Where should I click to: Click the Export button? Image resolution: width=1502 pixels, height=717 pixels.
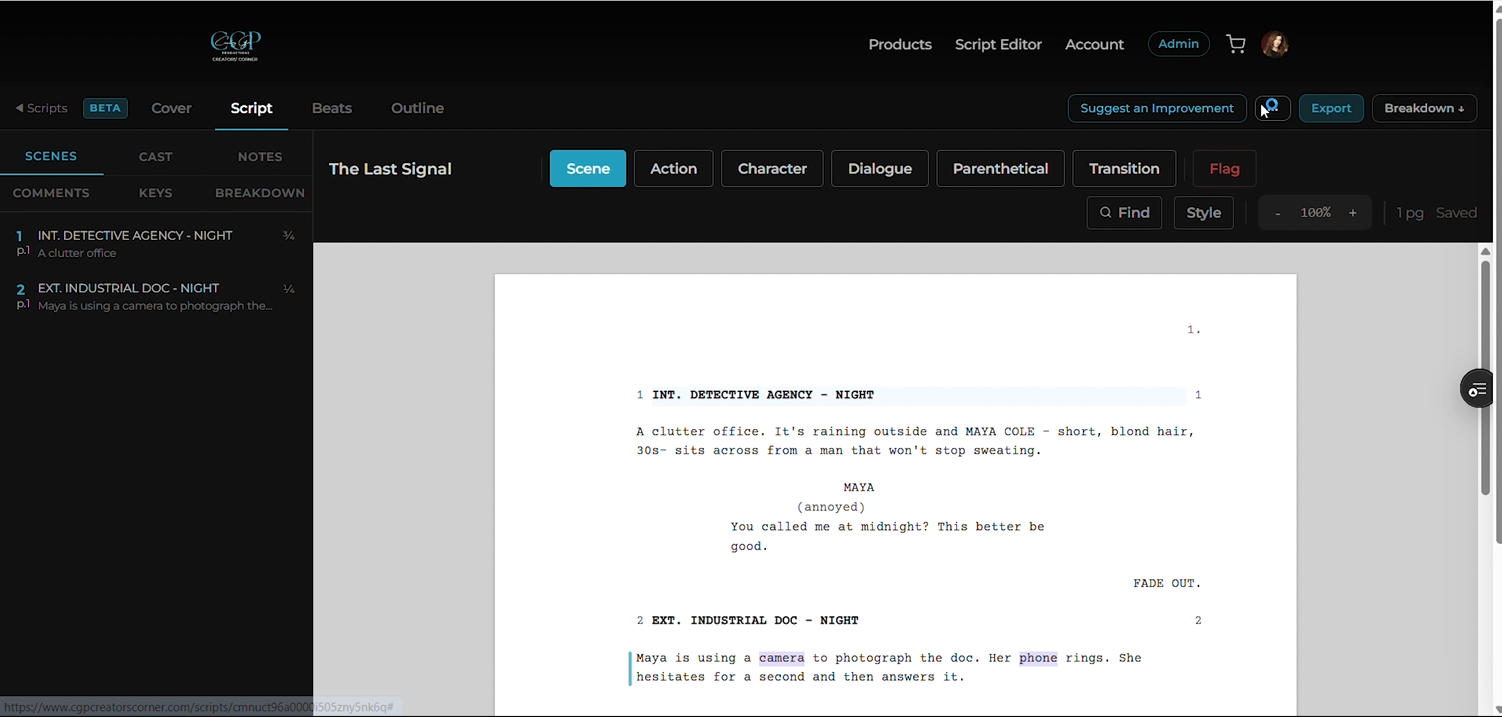(1330, 108)
